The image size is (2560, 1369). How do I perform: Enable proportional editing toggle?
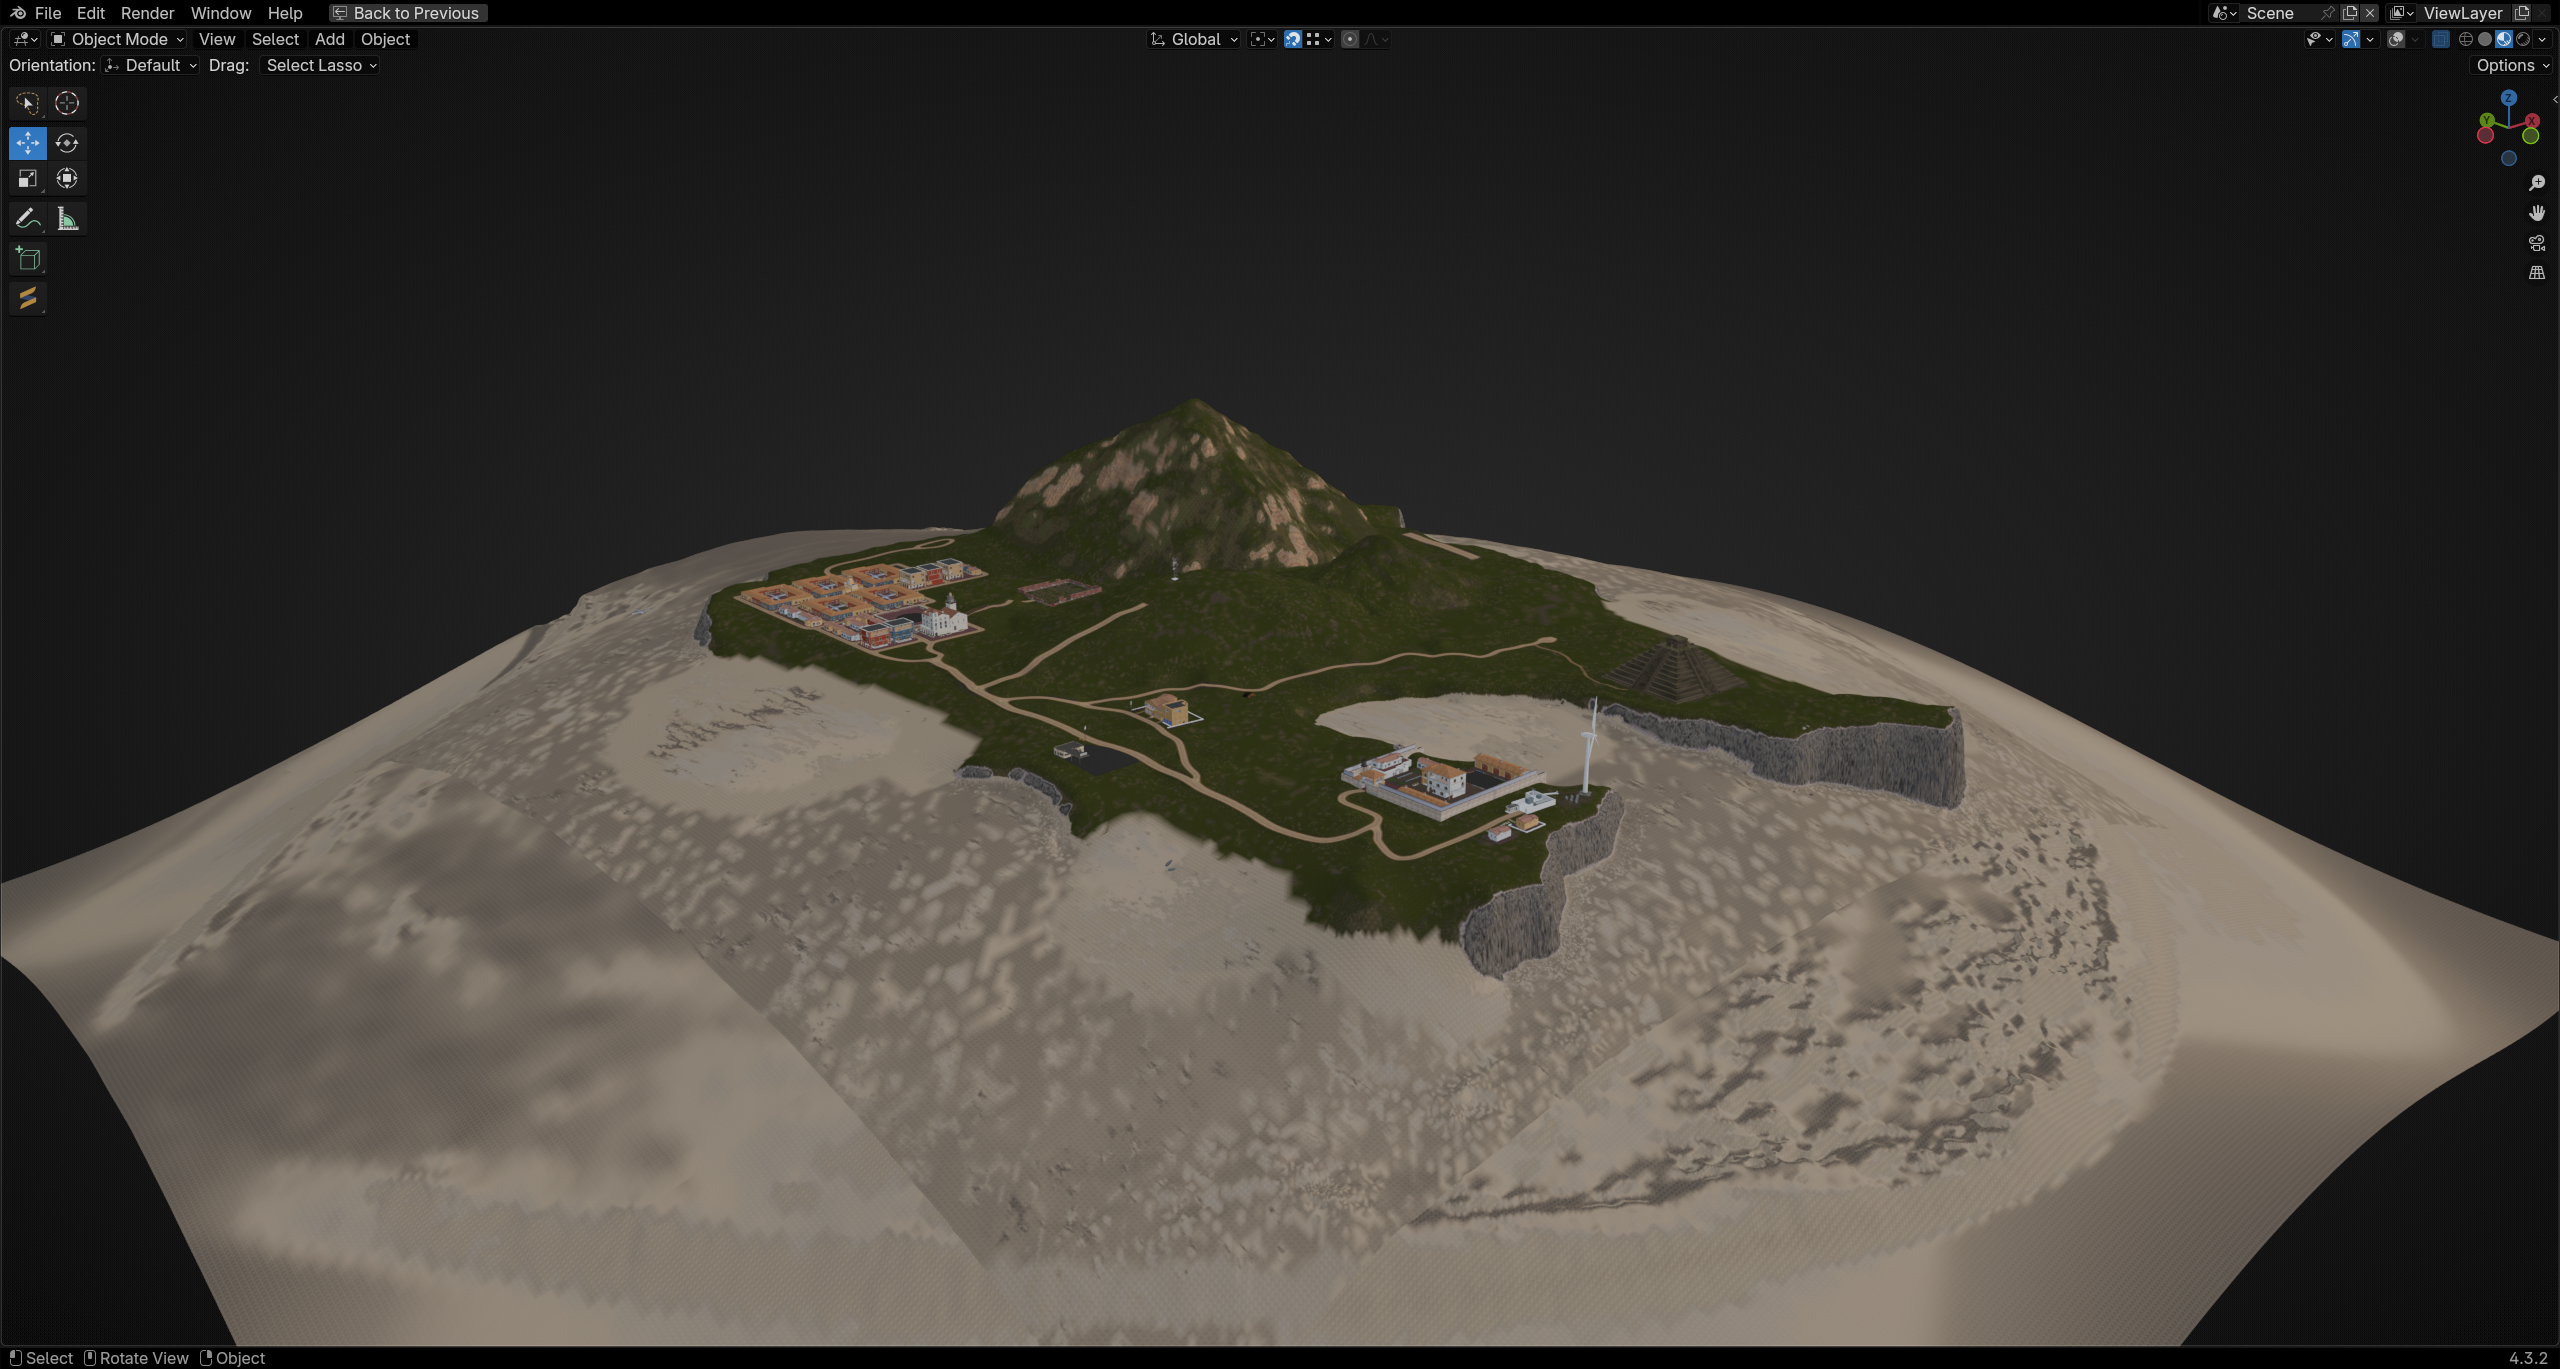click(1350, 39)
